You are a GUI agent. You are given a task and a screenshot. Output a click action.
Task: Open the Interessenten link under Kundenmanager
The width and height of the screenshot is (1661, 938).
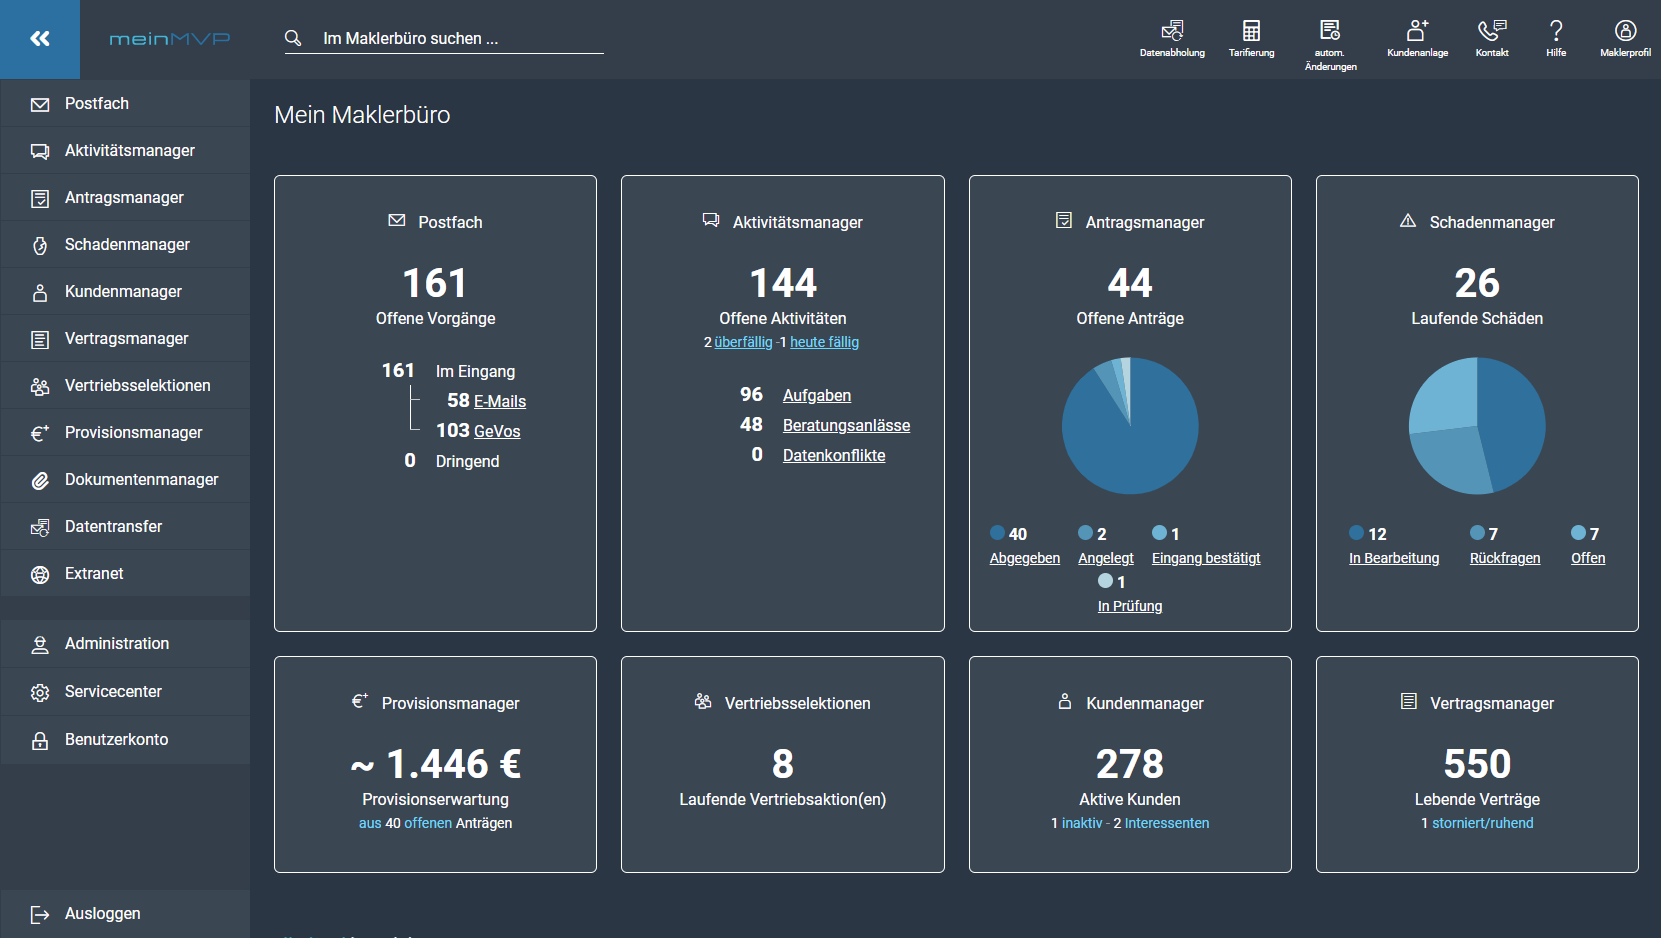[1167, 823]
